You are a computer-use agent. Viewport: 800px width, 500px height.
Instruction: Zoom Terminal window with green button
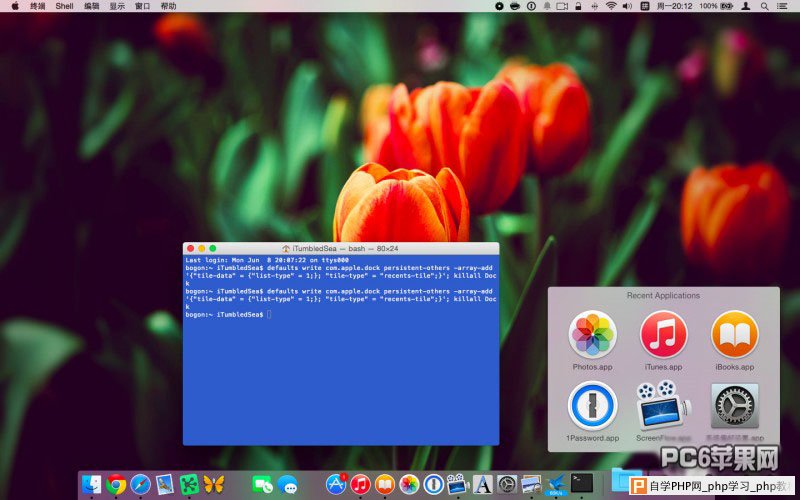[x=213, y=248]
